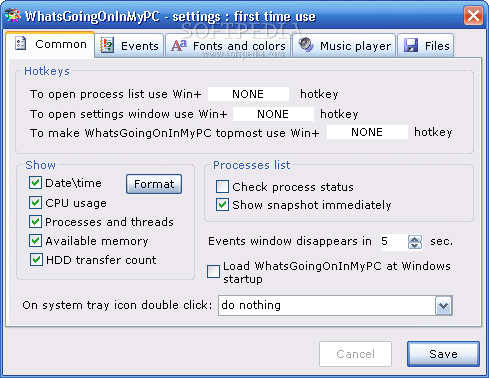Click the Fonts and colors 'Aa' icon
The image size is (489, 378).
[x=179, y=45]
